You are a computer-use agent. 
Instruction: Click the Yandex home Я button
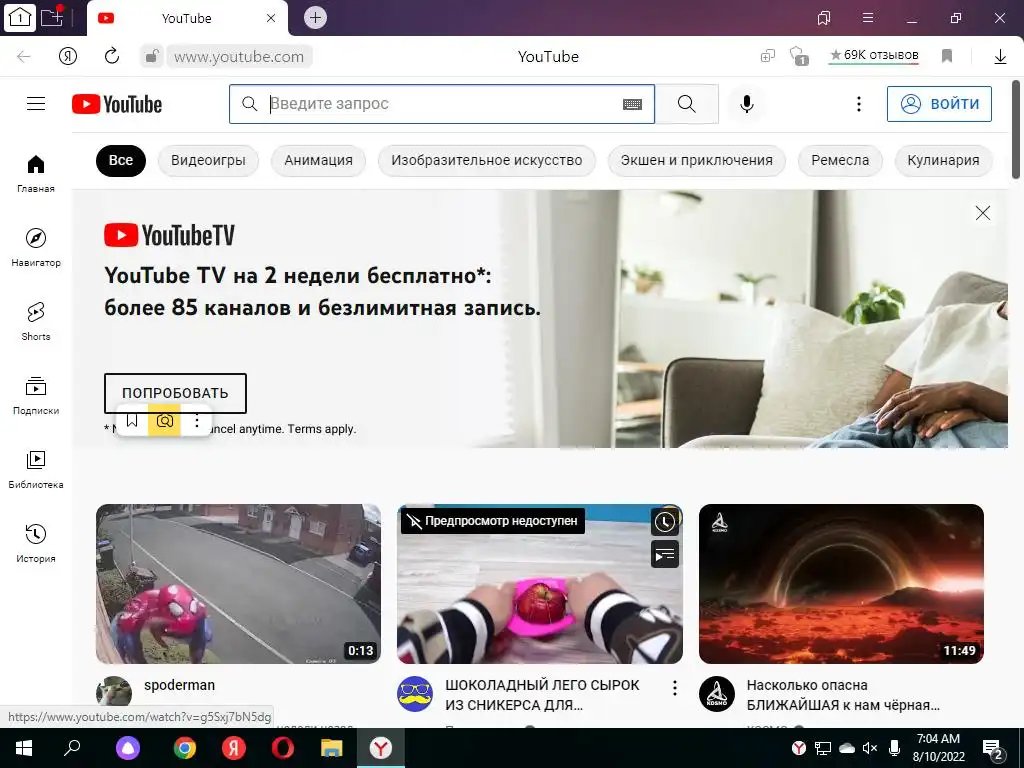68,57
